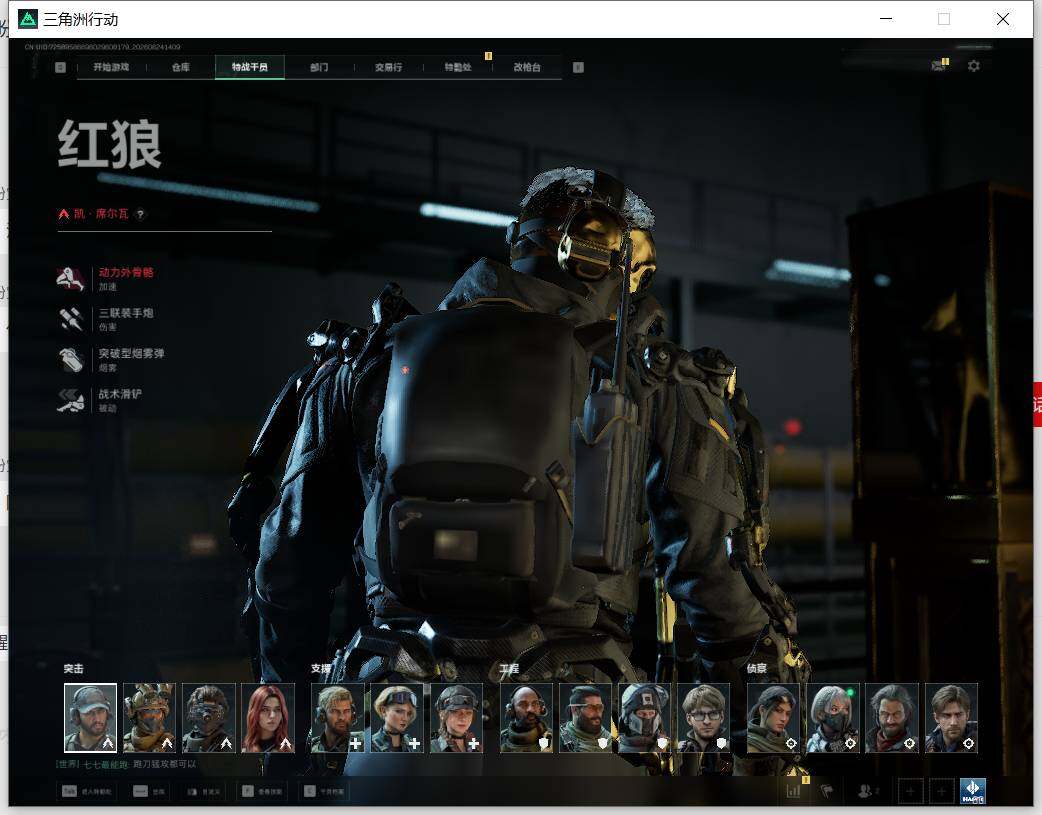Click the right tab-switch key icon

pyautogui.click(x=578, y=67)
